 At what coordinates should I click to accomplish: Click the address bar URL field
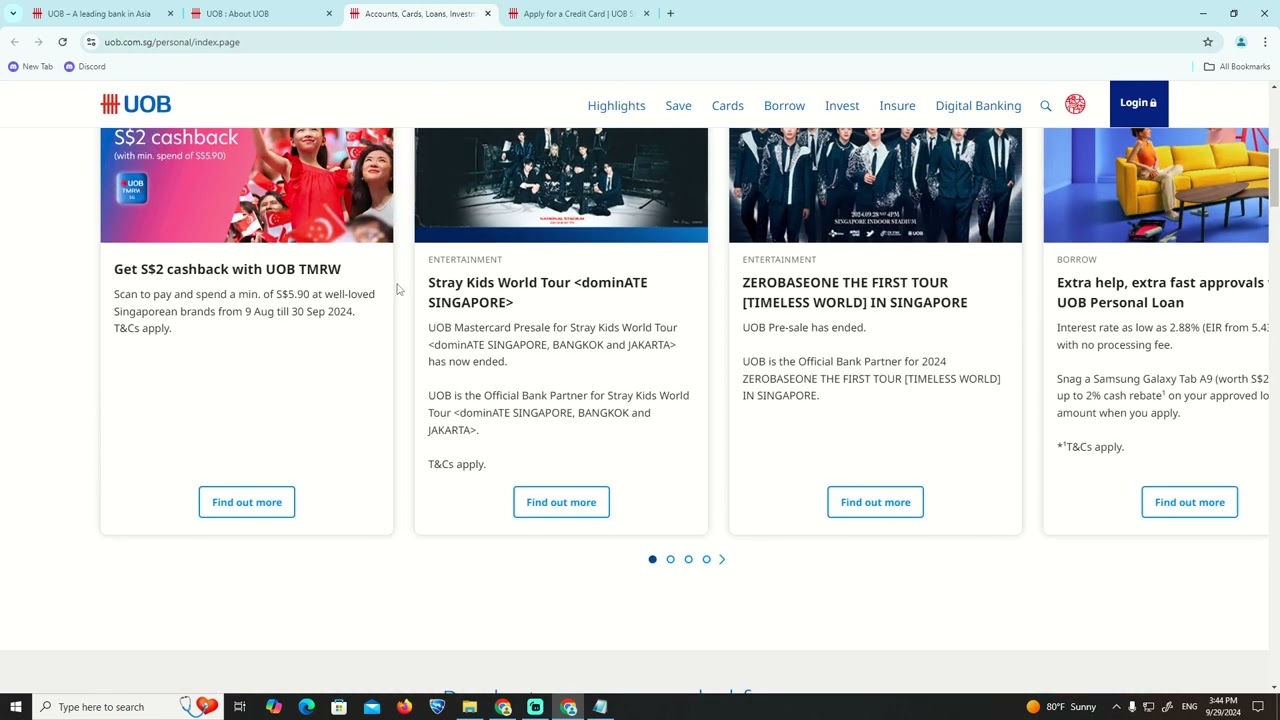[x=640, y=42]
